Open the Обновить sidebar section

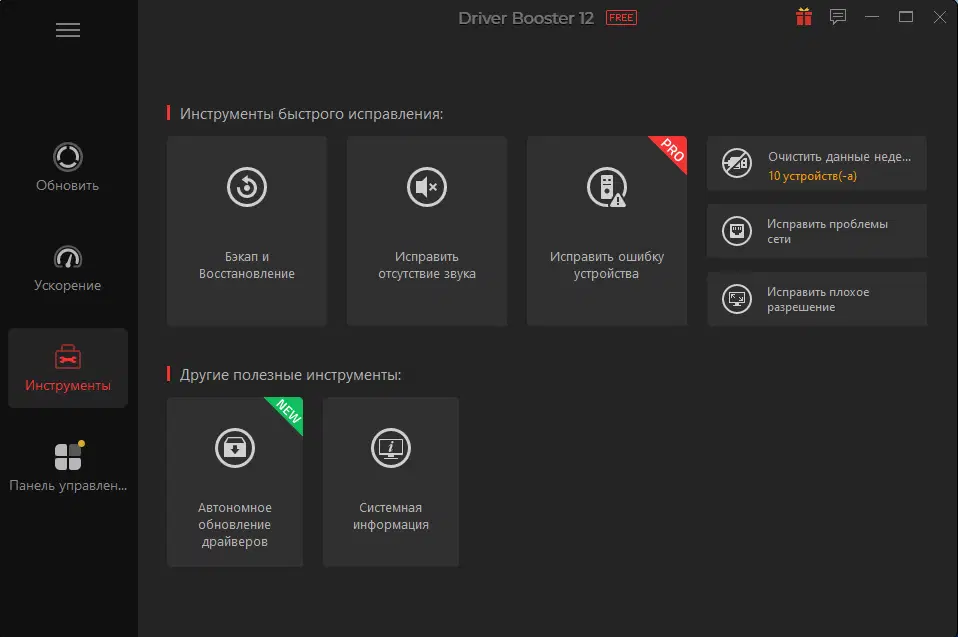[x=68, y=167]
